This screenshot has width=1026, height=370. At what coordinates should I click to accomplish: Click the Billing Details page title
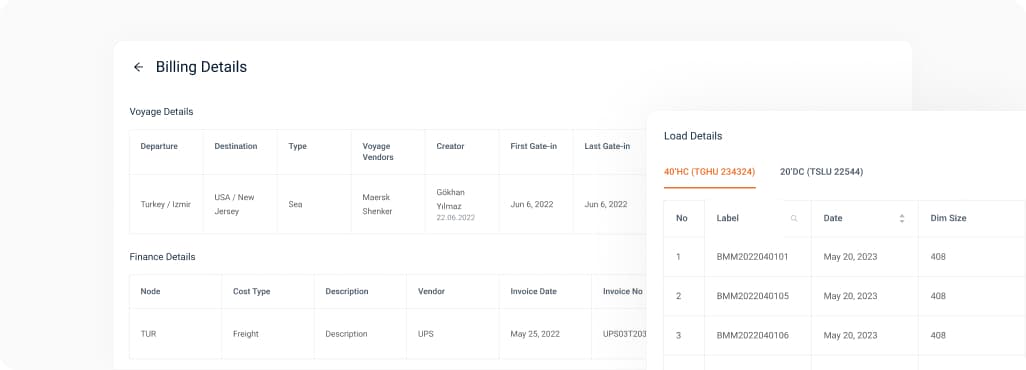[x=201, y=67]
